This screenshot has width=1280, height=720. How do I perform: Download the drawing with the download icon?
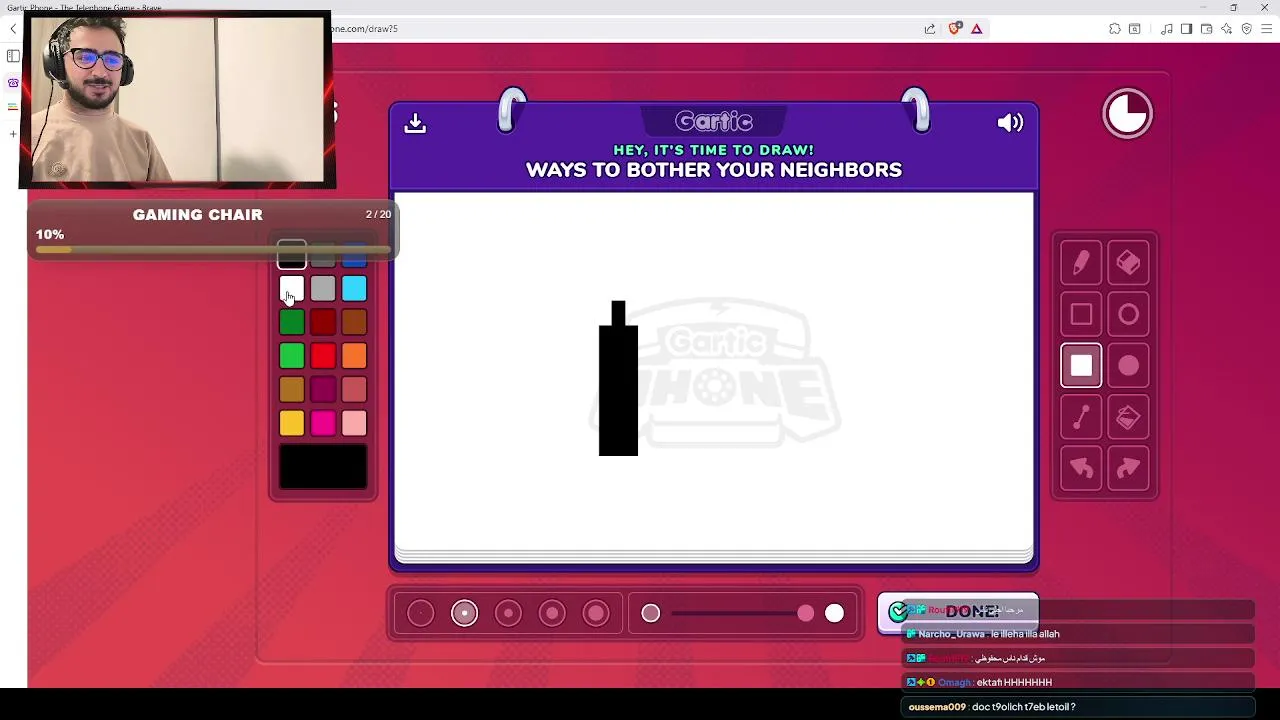[x=415, y=123]
